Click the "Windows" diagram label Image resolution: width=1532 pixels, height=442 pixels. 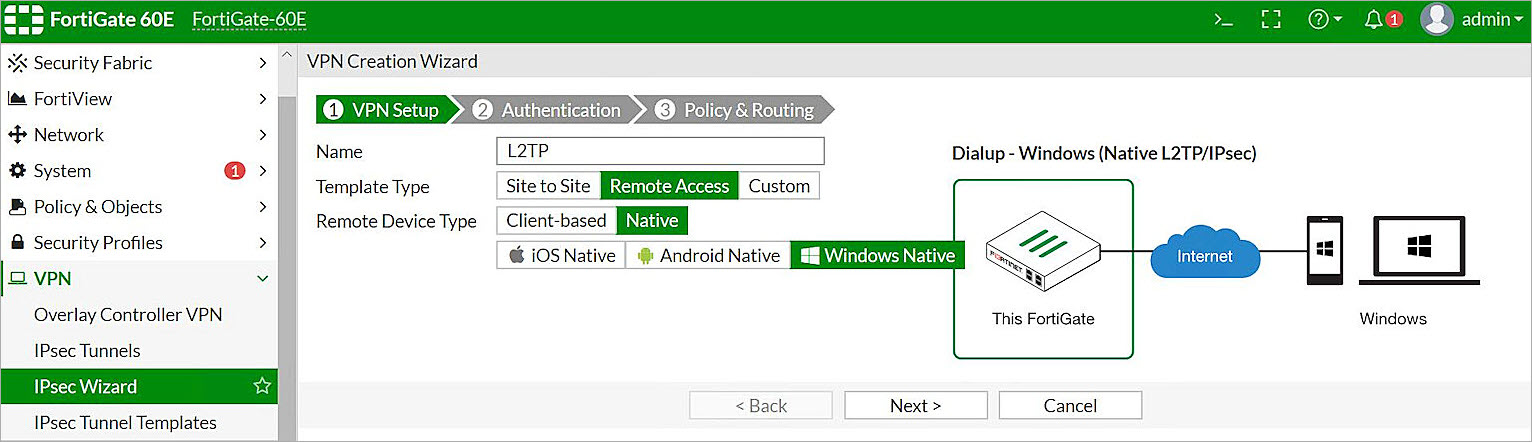[x=1393, y=319]
